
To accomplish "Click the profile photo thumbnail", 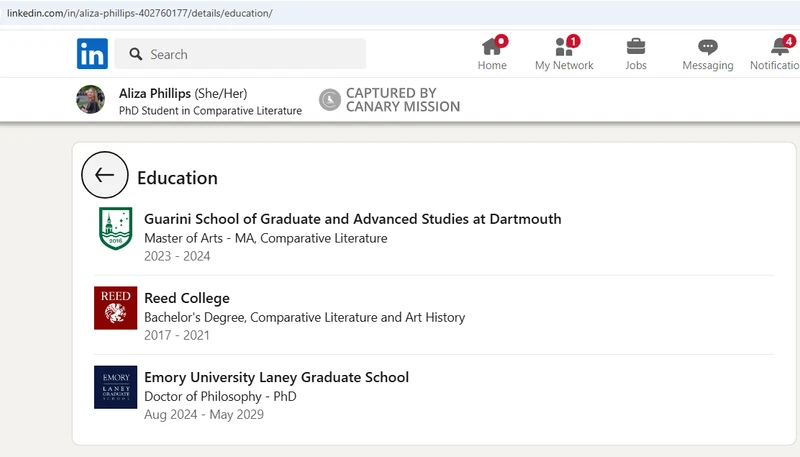I will click(x=91, y=100).
